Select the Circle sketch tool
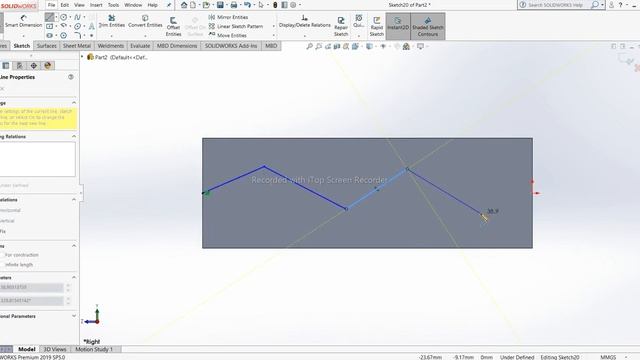The image size is (640, 360). click(64, 17)
